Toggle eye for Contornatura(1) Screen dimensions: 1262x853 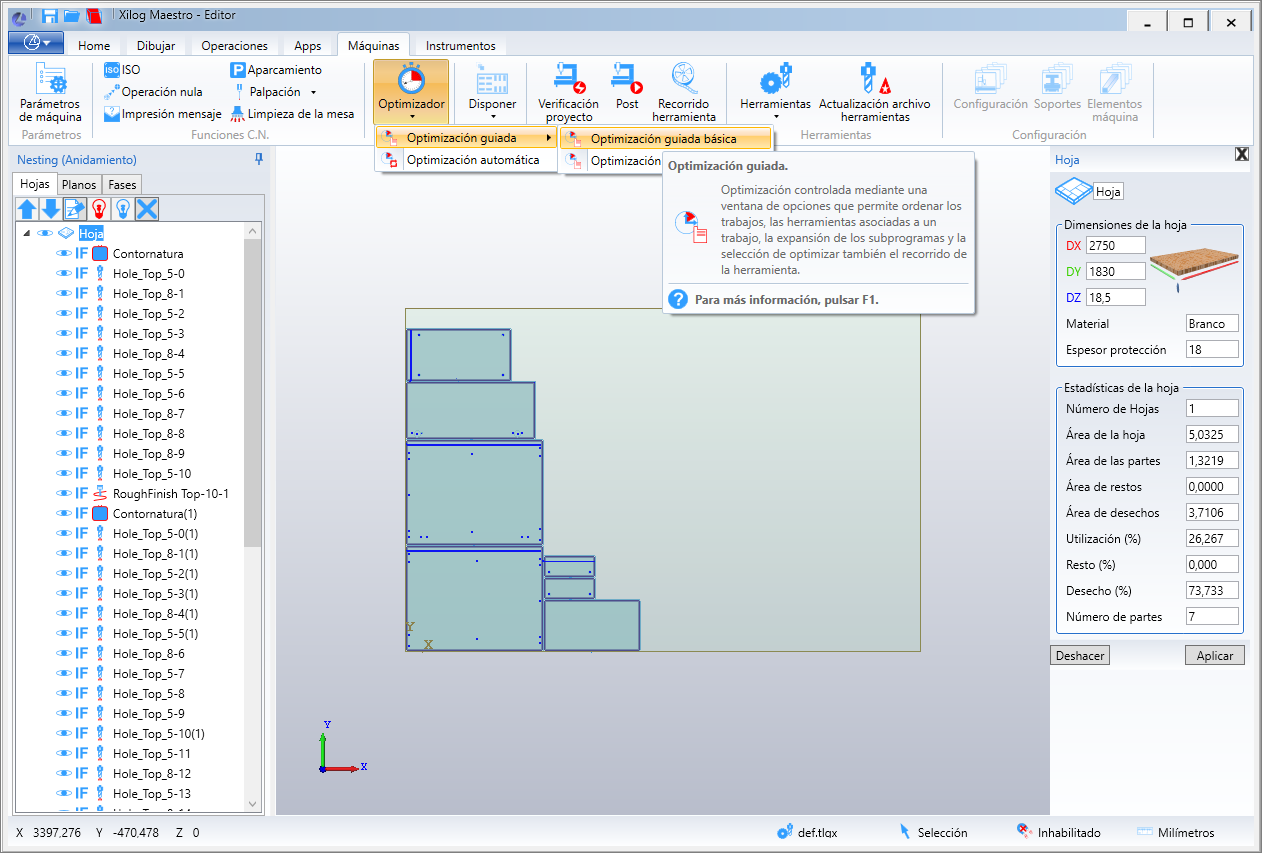click(x=64, y=513)
